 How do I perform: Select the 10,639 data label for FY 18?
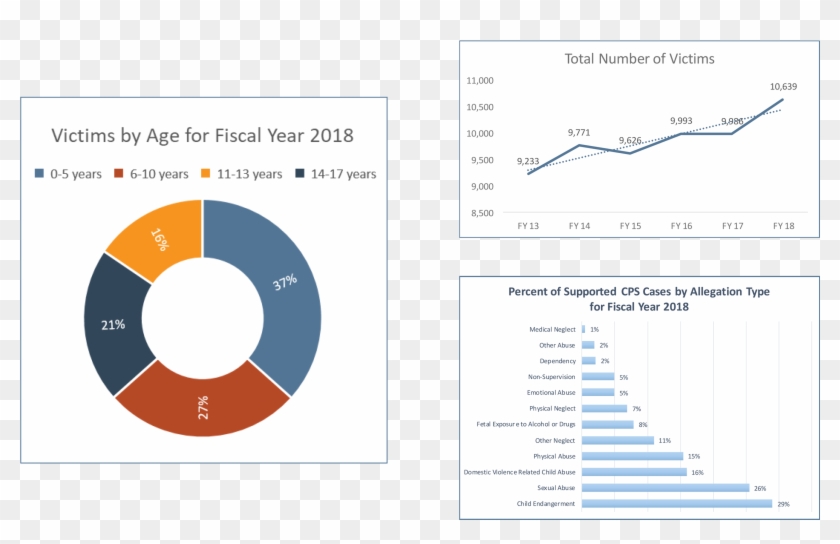tap(783, 87)
